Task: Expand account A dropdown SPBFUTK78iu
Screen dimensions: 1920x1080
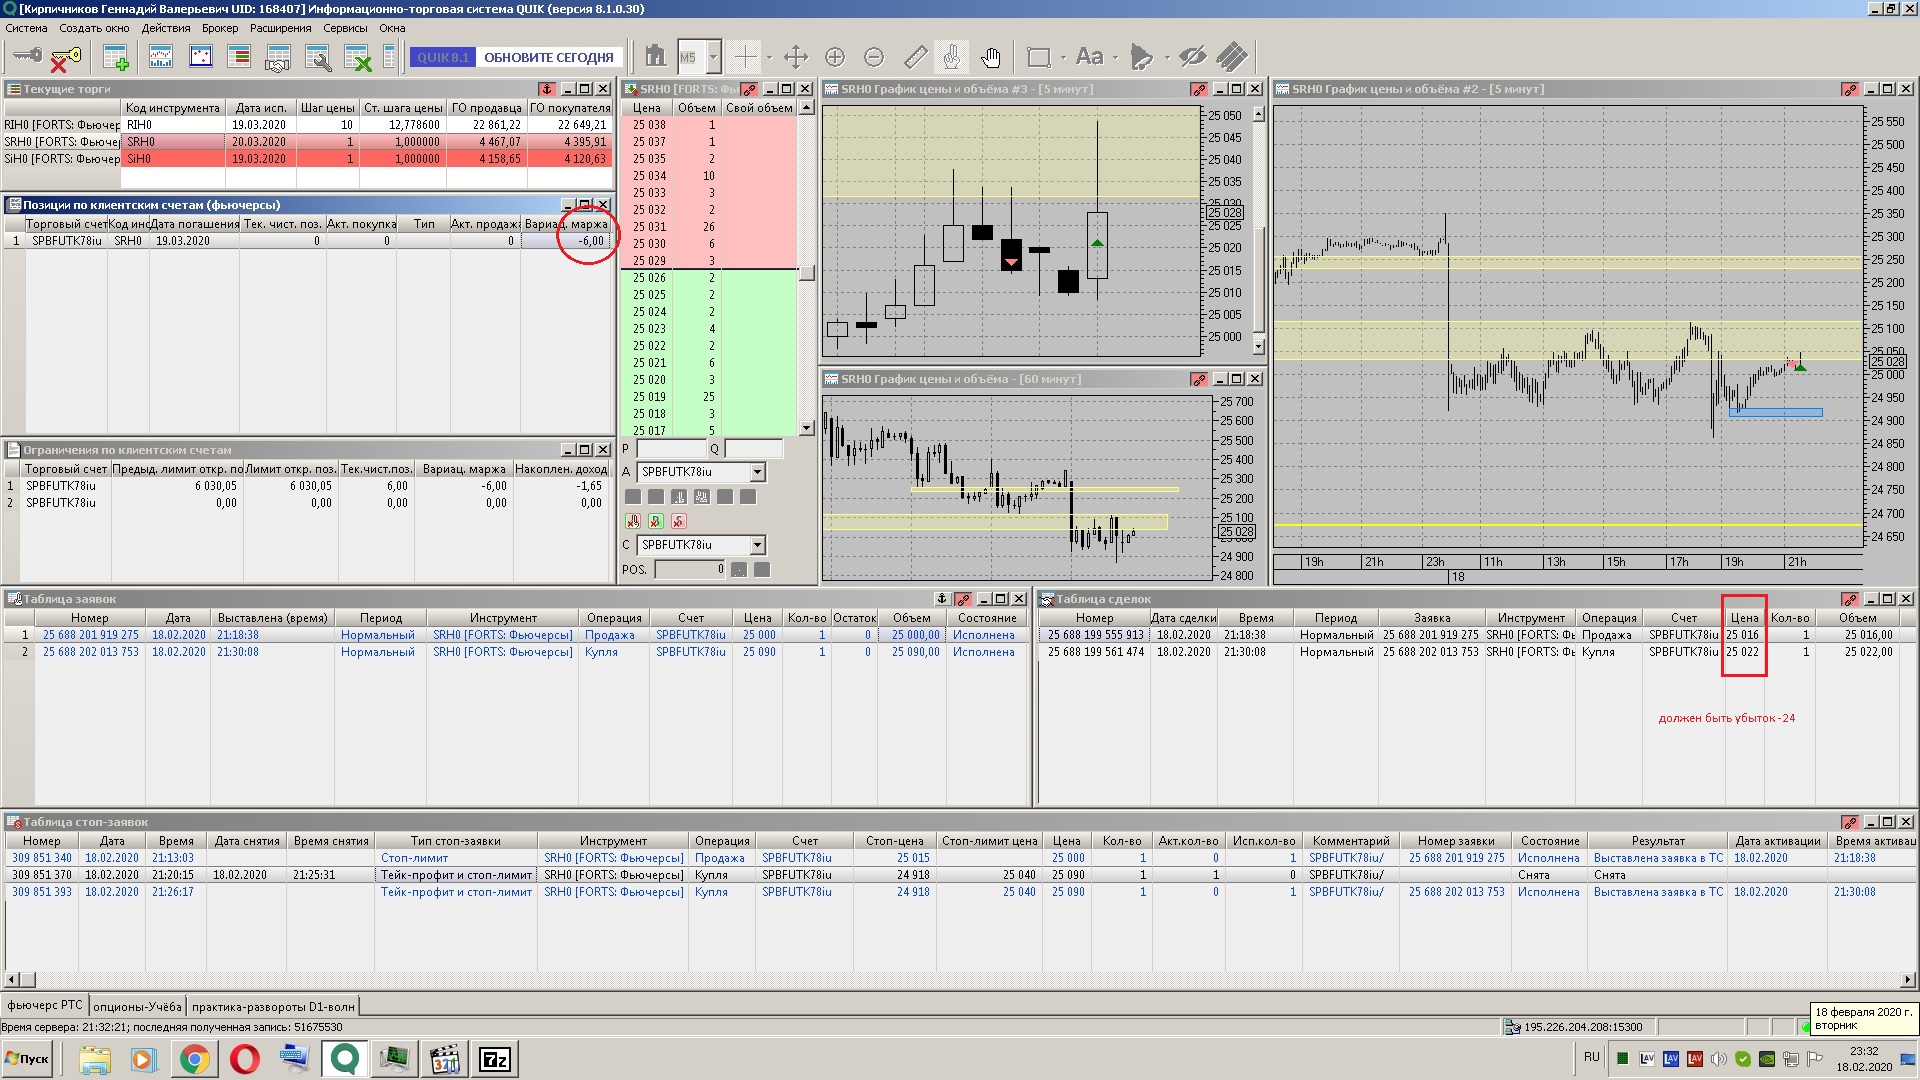Action: [x=757, y=472]
